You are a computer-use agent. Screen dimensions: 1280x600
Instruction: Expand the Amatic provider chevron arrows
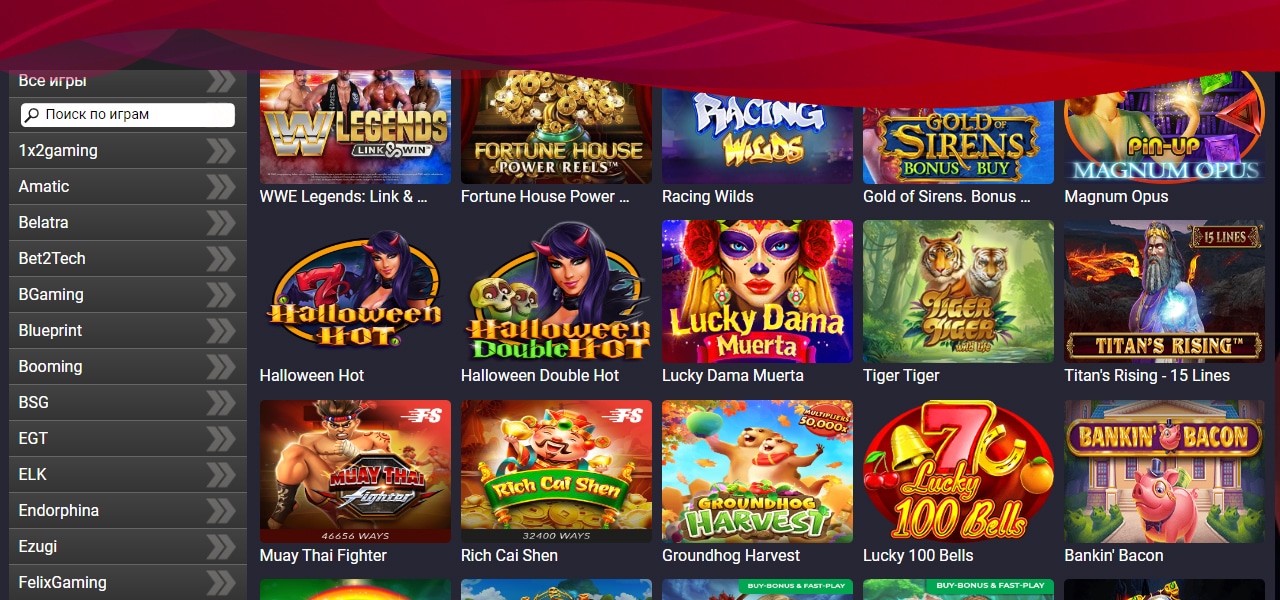tap(221, 187)
